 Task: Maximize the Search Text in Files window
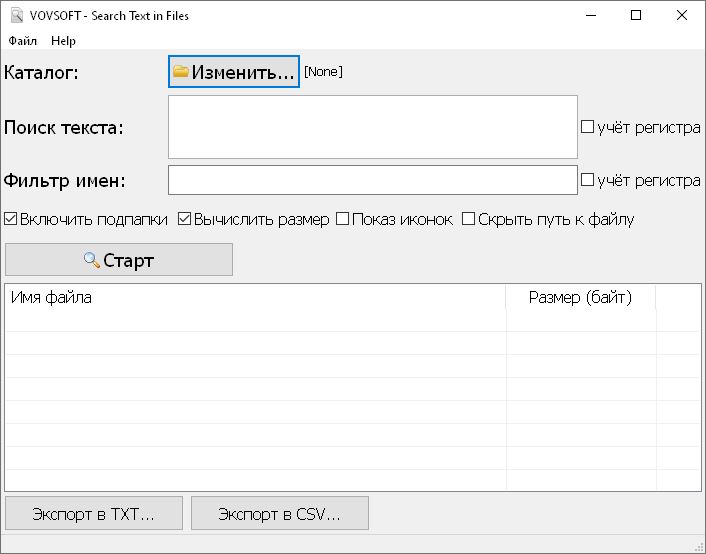coord(636,15)
